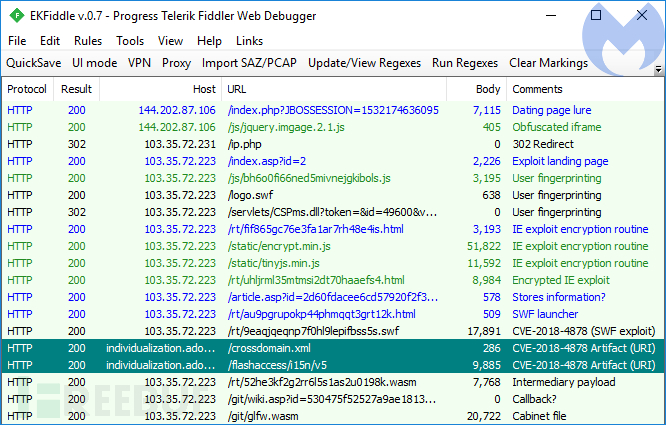The height and width of the screenshot is (425, 666).
Task: Open the View menu
Action: point(170,41)
